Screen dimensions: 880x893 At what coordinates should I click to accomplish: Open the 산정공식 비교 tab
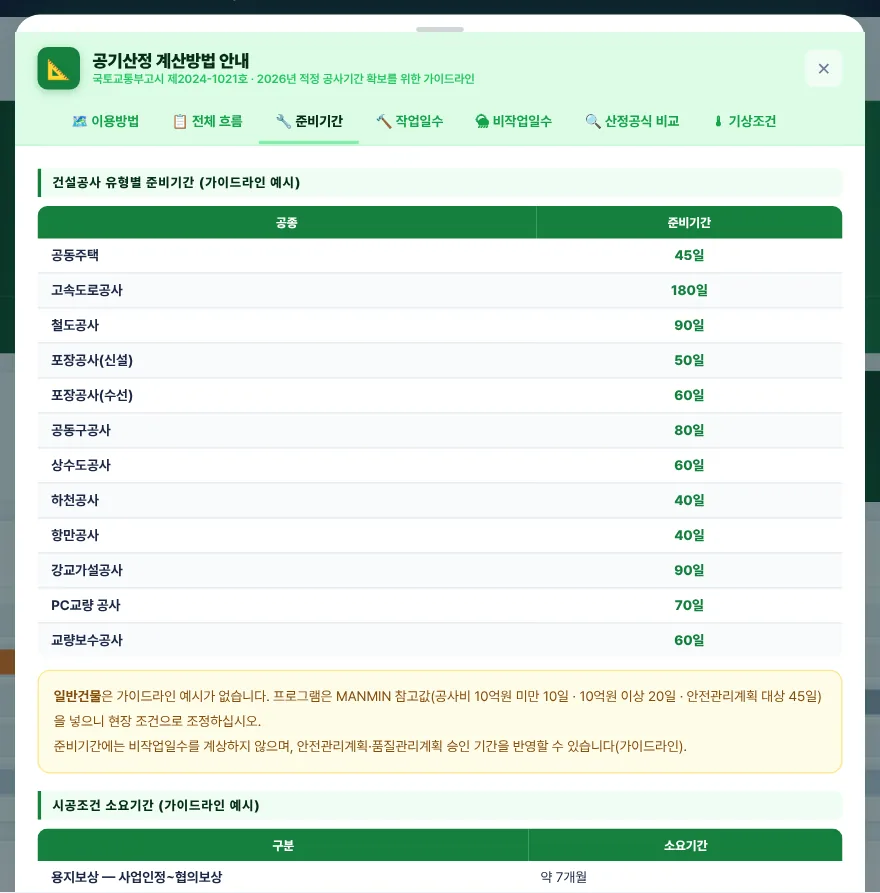(x=632, y=121)
